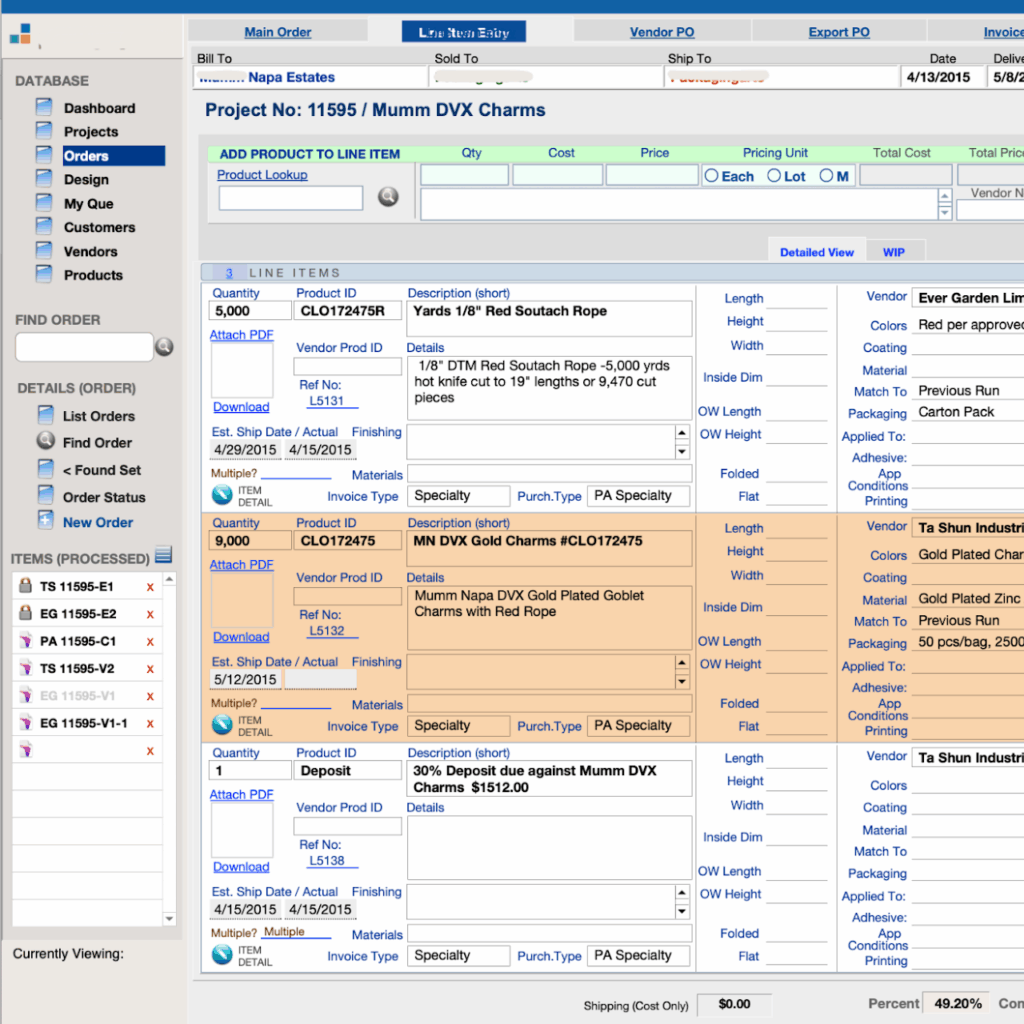This screenshot has width=1024, height=1024.
Task: Click the Find Order search magnifier icon
Action: pos(164,347)
